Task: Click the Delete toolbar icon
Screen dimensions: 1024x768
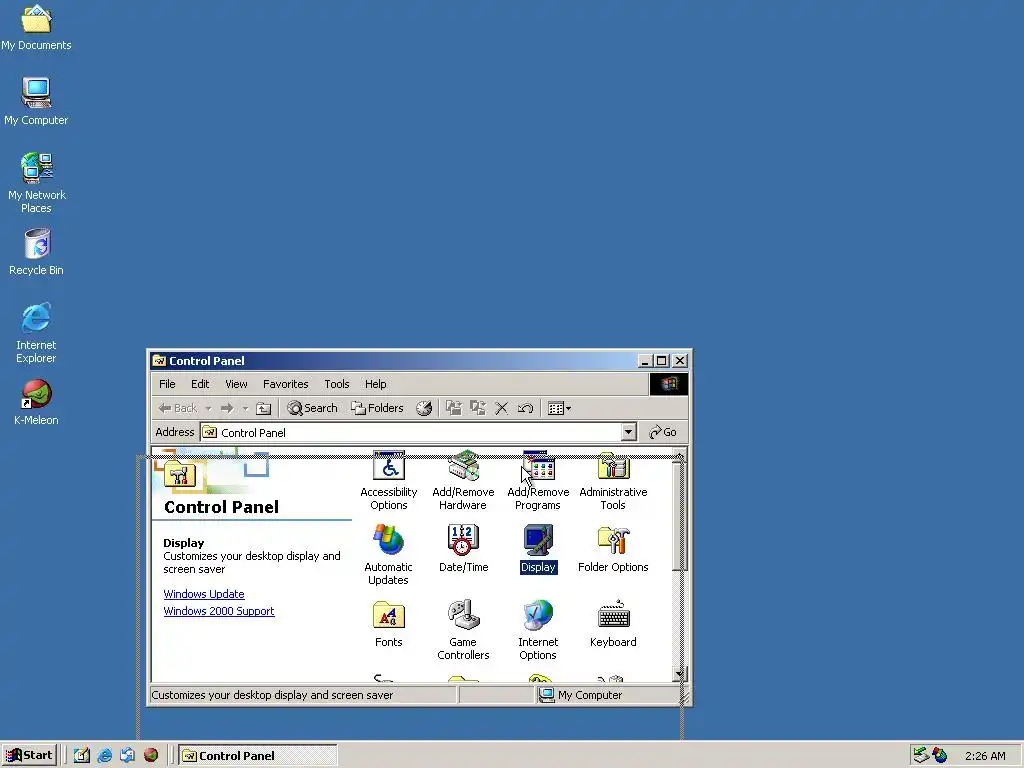Action: pos(502,408)
